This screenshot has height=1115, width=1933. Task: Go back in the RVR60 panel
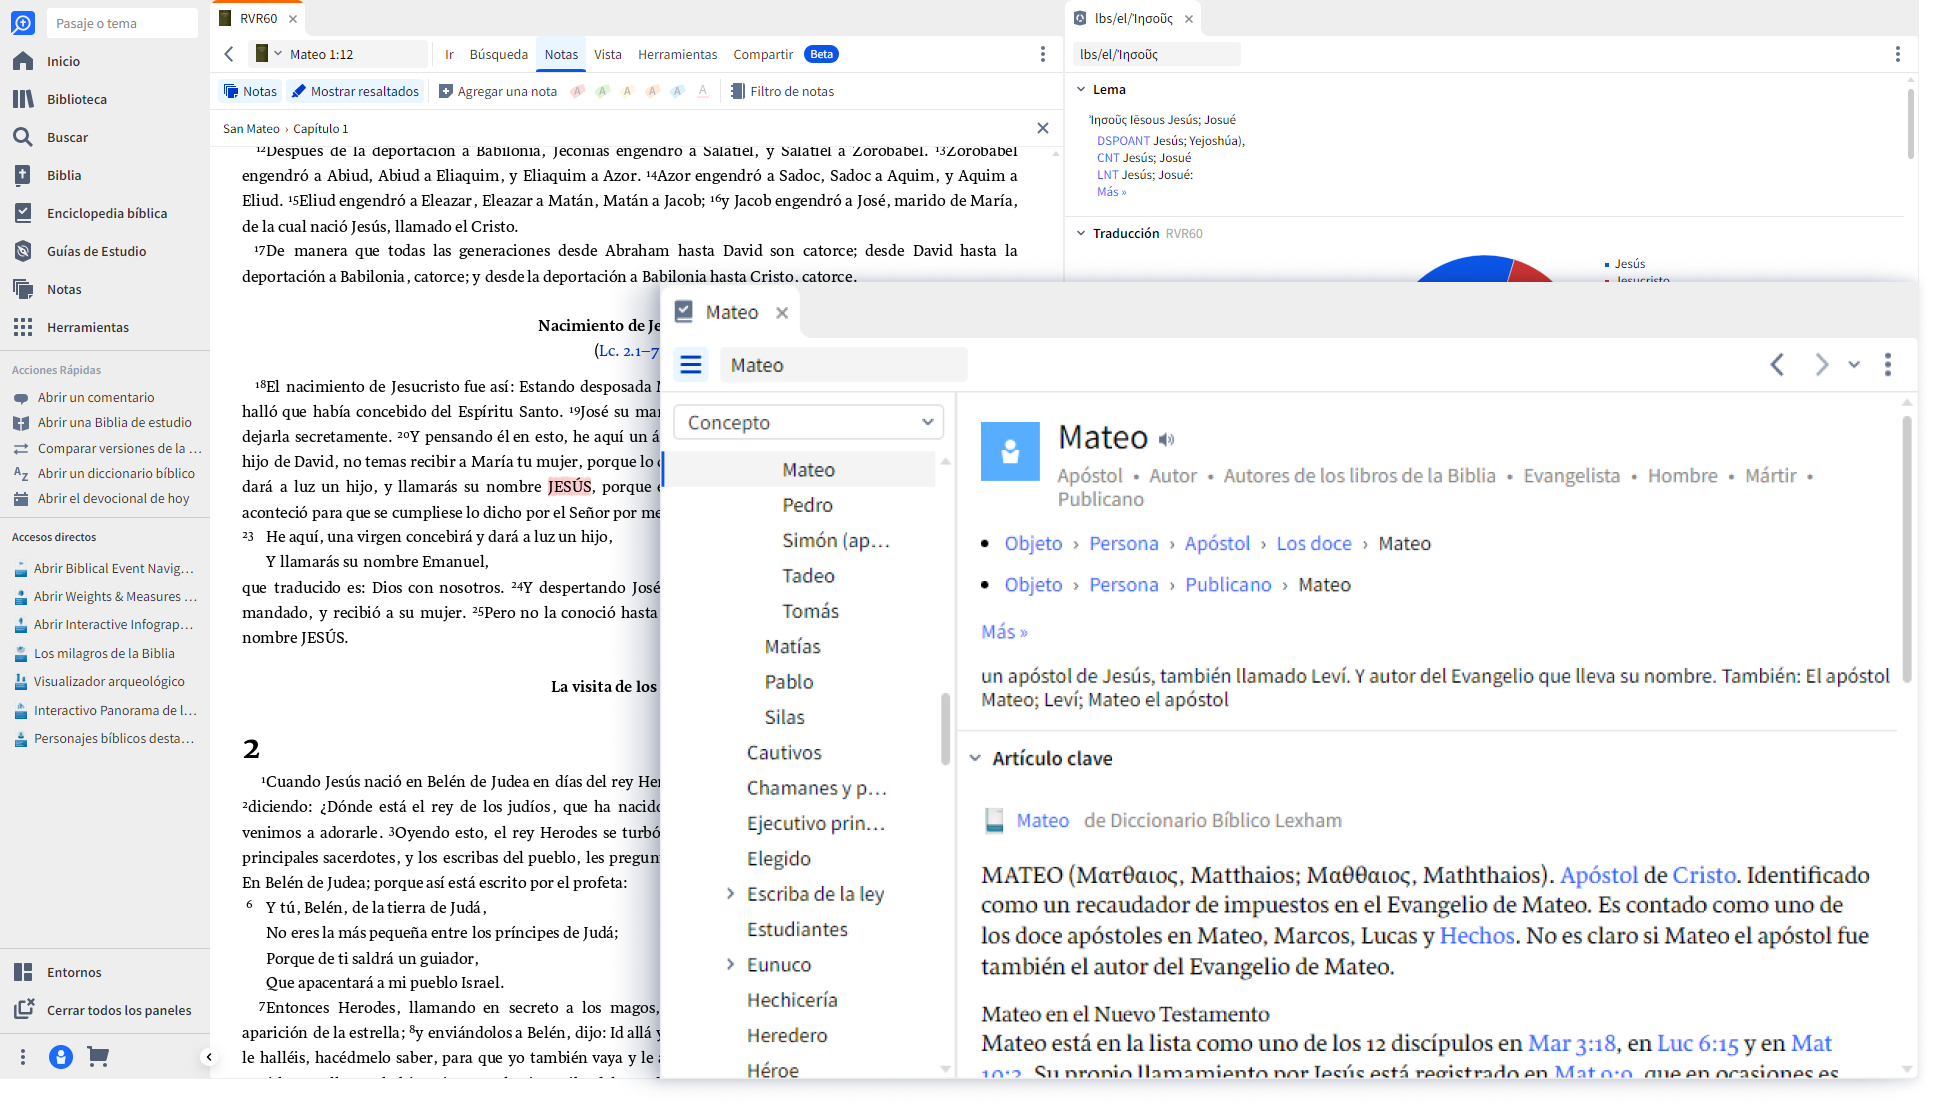[229, 54]
